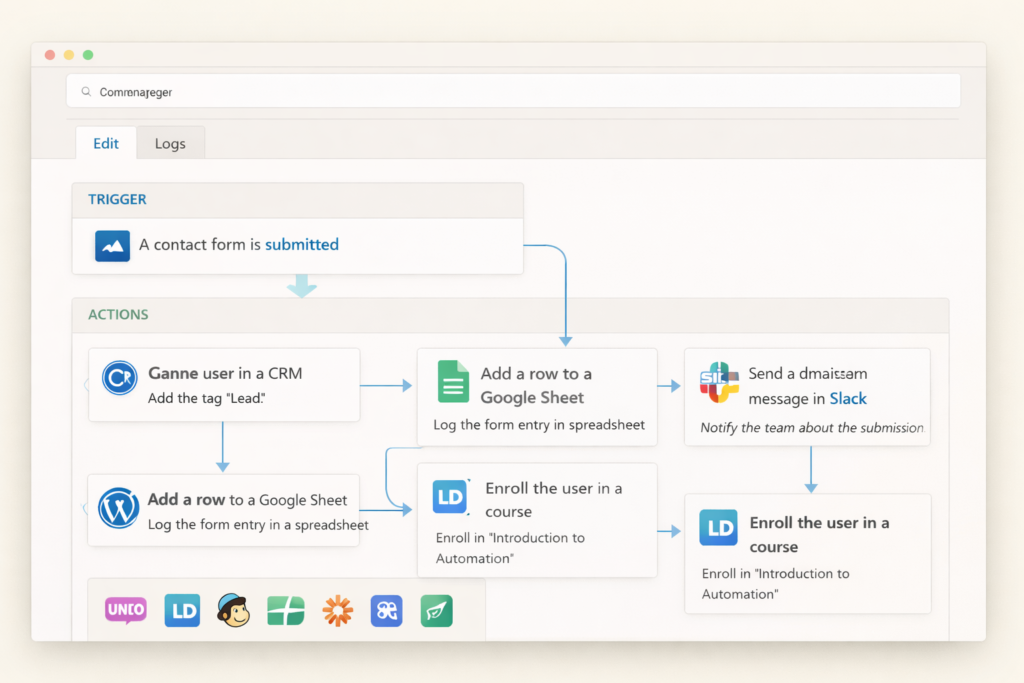The height and width of the screenshot is (683, 1024).
Task: Click the magnifying glass in the search bar
Action: point(85,90)
